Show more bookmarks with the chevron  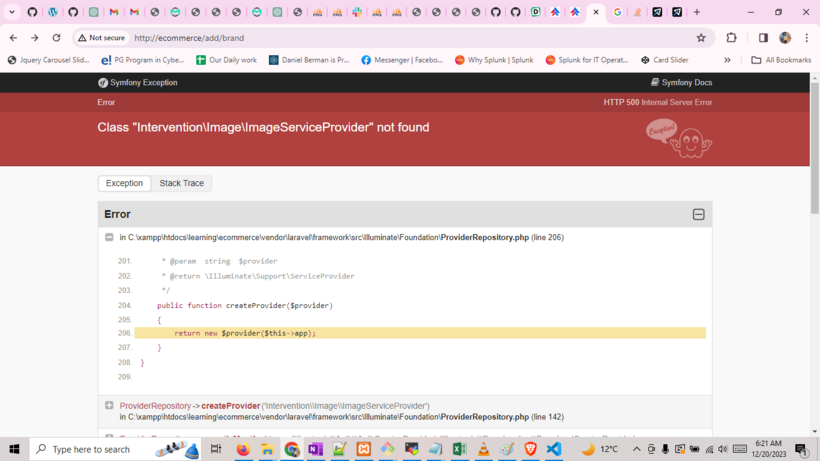[727, 60]
